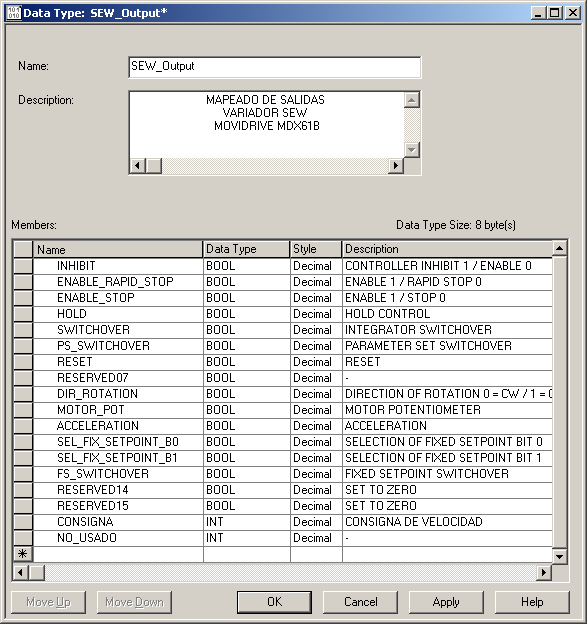This screenshot has height=624, width=587.
Task: Click the Description column header
Action: pos(447,249)
